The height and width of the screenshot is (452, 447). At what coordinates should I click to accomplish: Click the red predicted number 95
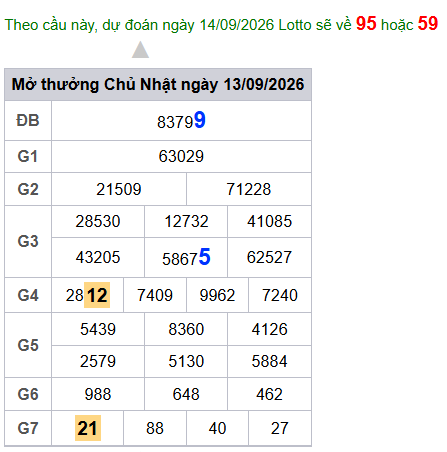point(366,24)
